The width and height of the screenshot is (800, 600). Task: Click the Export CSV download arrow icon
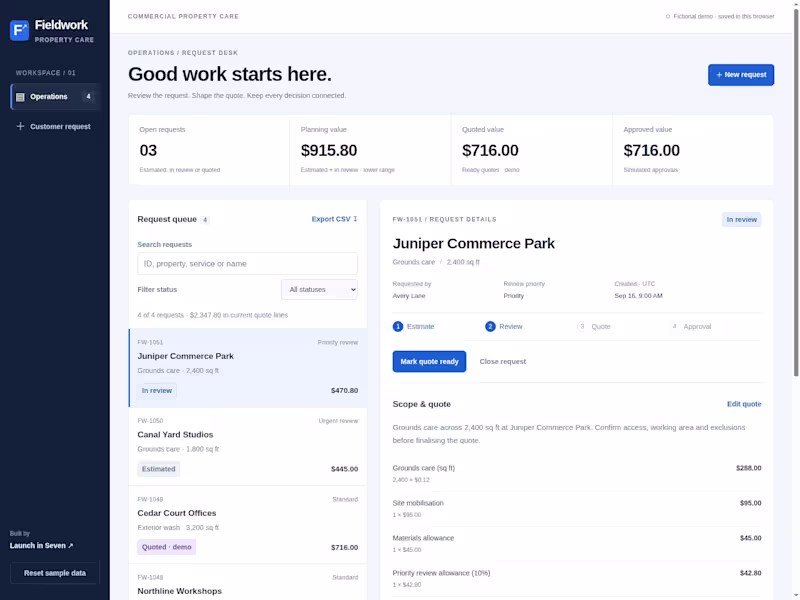[x=355, y=219]
